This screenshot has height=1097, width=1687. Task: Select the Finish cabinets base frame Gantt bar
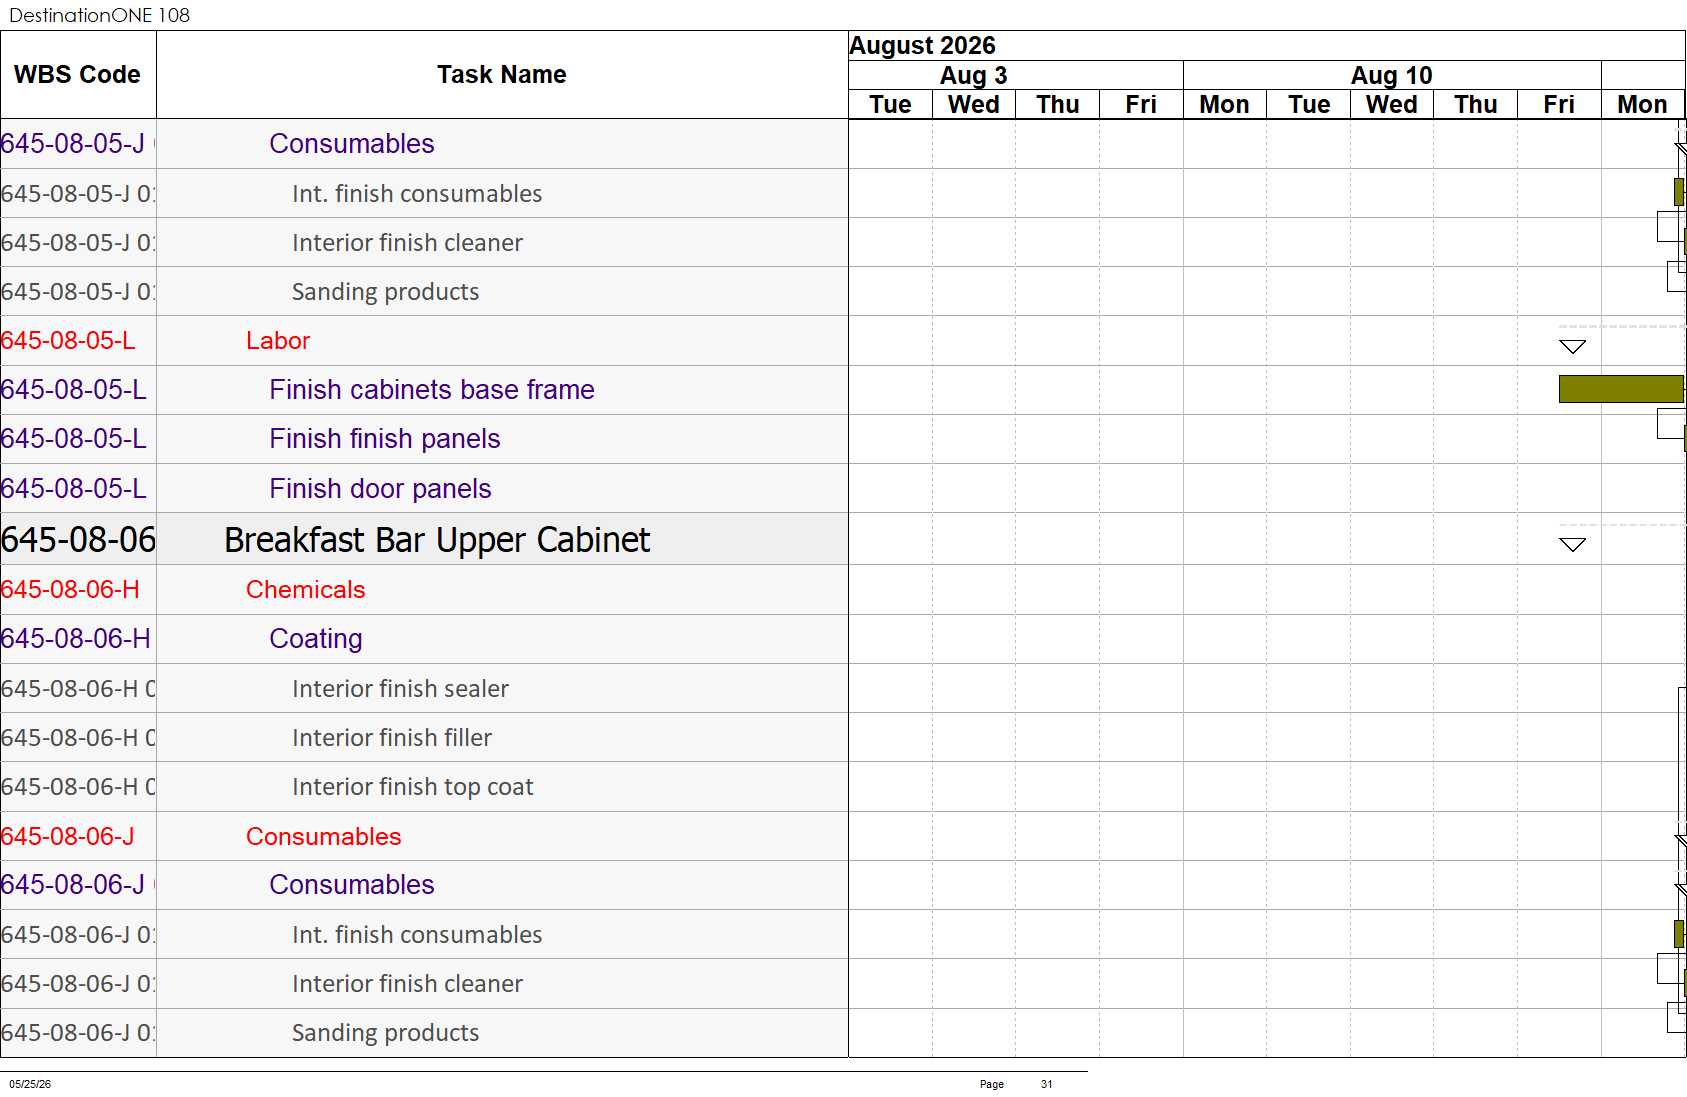(1621, 389)
